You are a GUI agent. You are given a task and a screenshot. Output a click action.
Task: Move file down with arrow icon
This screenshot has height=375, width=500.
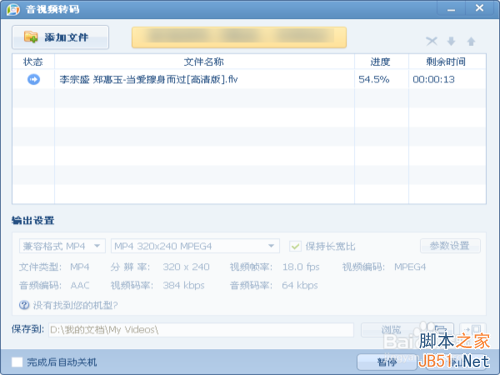(x=451, y=41)
